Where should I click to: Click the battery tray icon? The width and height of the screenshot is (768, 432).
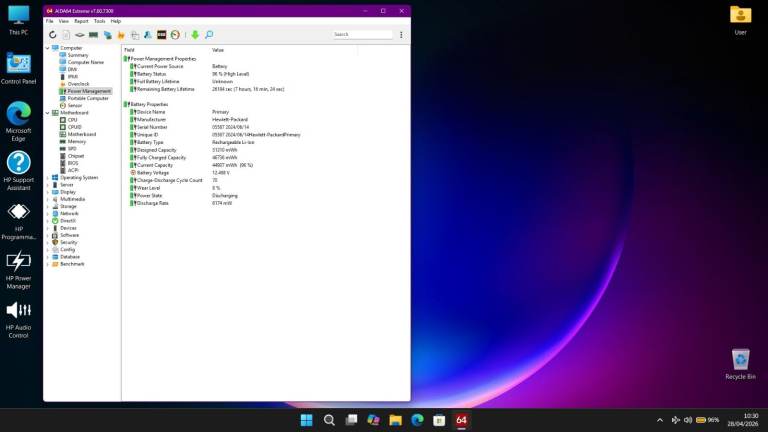pyautogui.click(x=701, y=420)
